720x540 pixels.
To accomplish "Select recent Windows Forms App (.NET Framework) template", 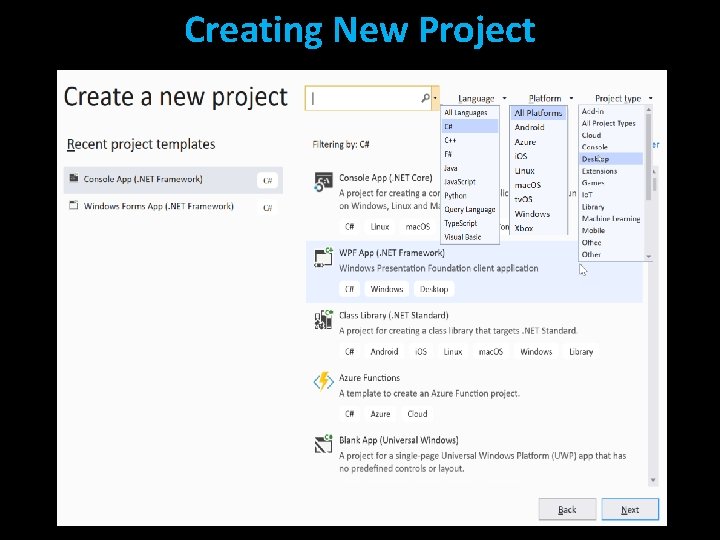I will [173, 206].
